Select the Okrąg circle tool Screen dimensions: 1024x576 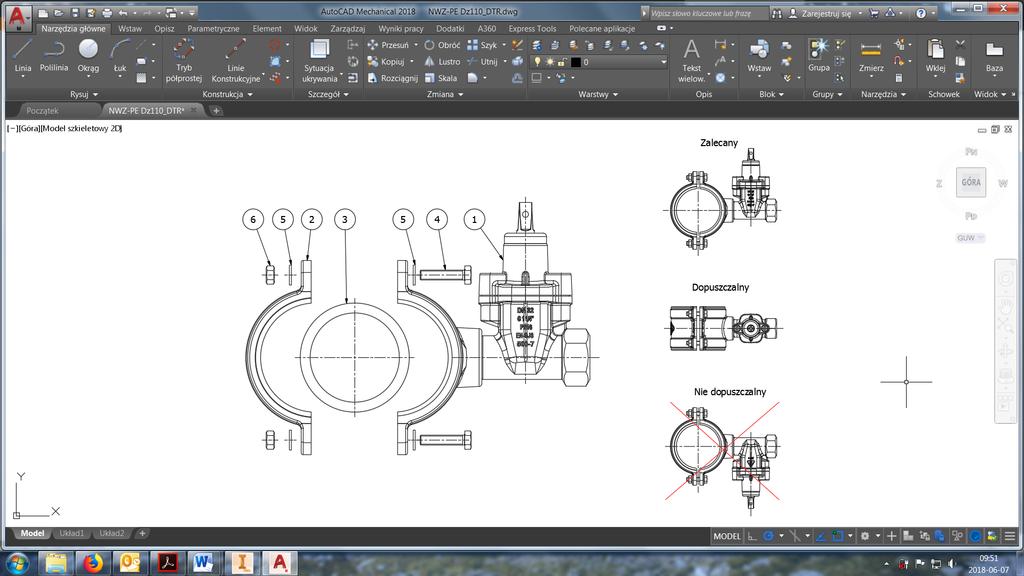pyautogui.click(x=88, y=56)
